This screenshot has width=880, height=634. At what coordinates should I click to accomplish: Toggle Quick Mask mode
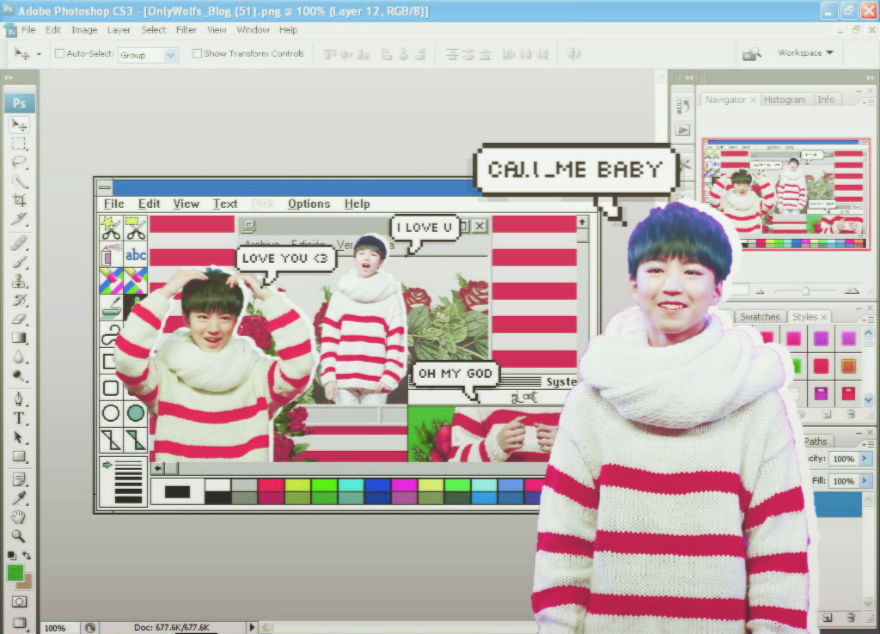19,602
